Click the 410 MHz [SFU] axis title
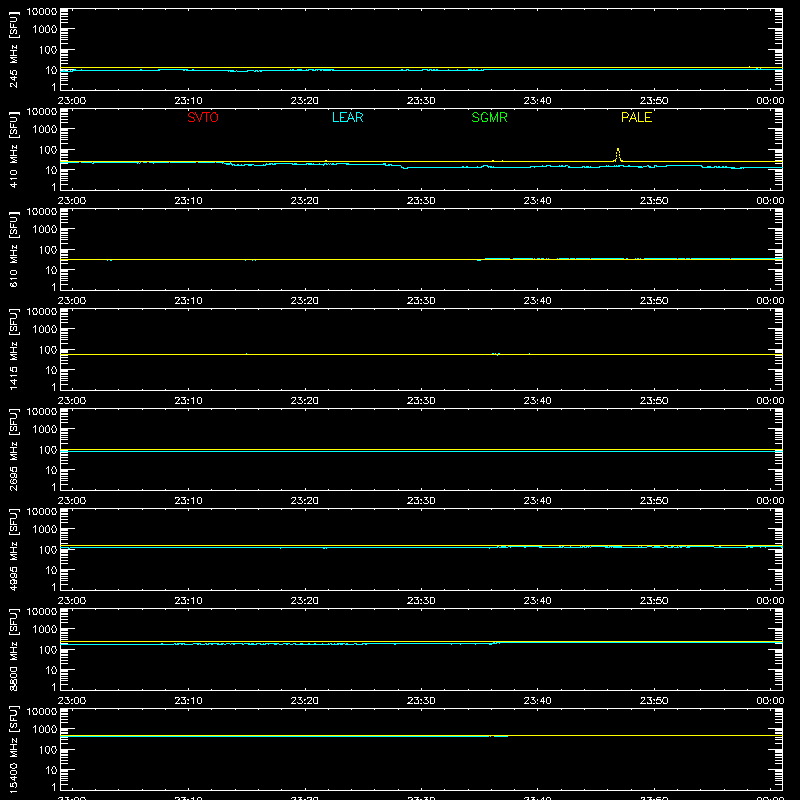The image size is (800, 800). point(13,149)
